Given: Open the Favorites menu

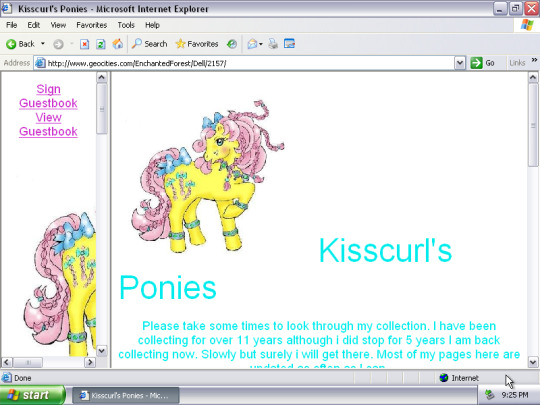Looking at the screenshot, I should (91, 25).
